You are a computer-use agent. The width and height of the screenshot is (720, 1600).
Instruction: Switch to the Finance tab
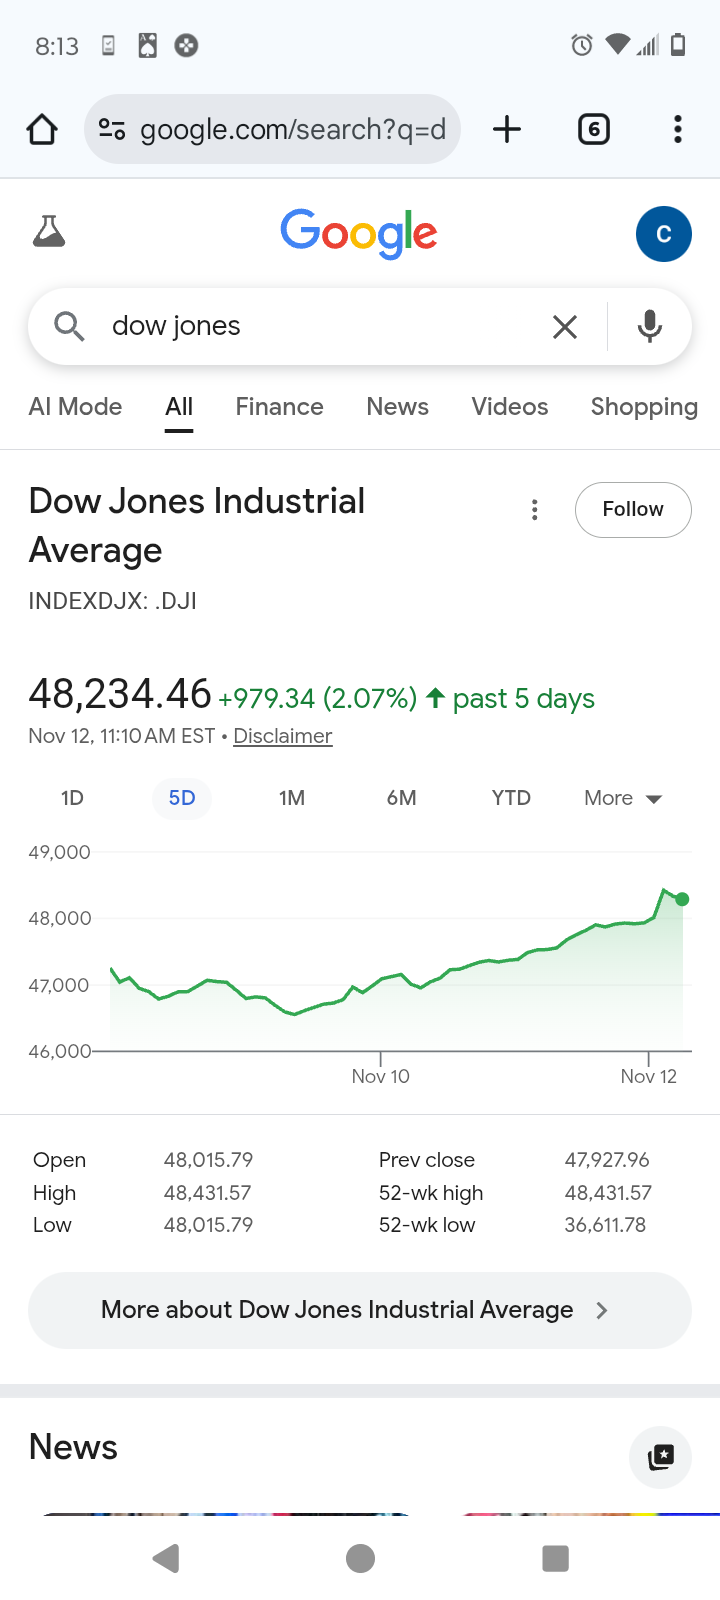pyautogui.click(x=279, y=407)
